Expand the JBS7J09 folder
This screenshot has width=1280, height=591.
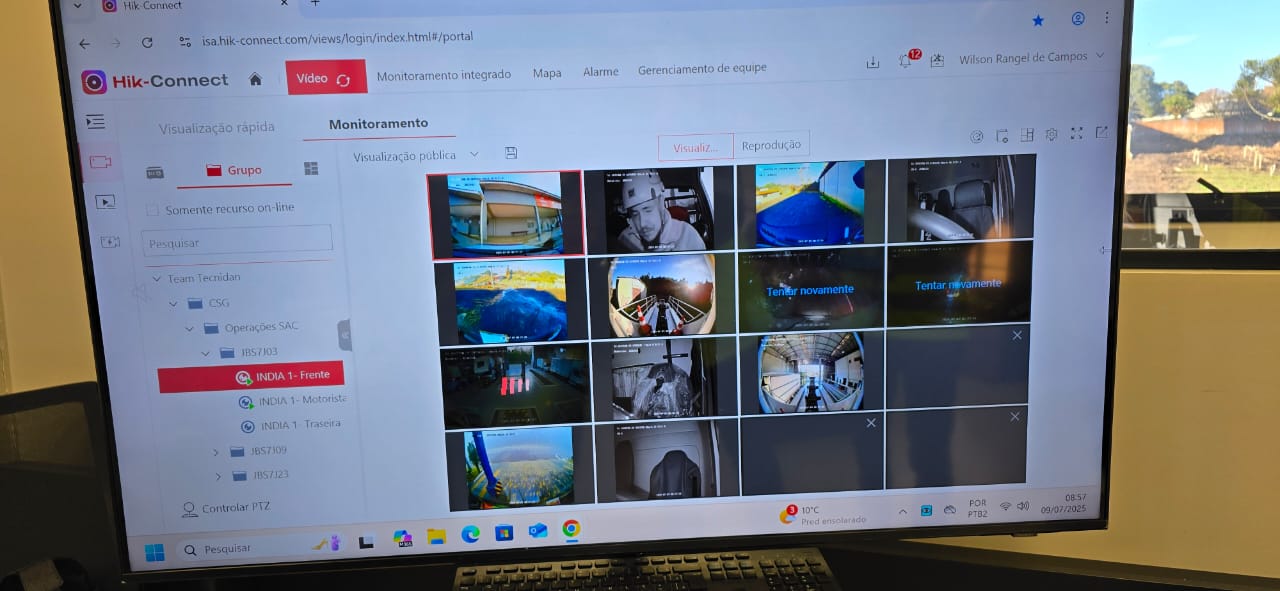coord(216,452)
